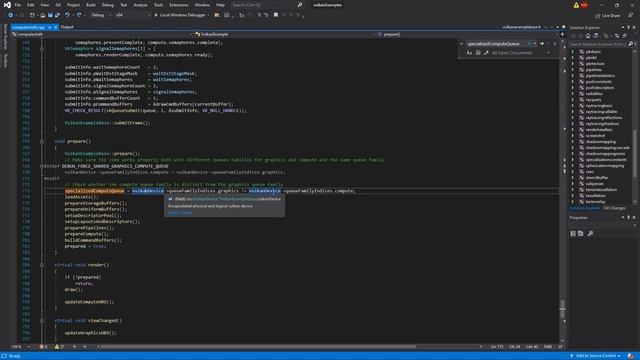Screen dimensions: 640x360
Task: Click the Properties panel alphabetical sort icon
Action: (581, 233)
